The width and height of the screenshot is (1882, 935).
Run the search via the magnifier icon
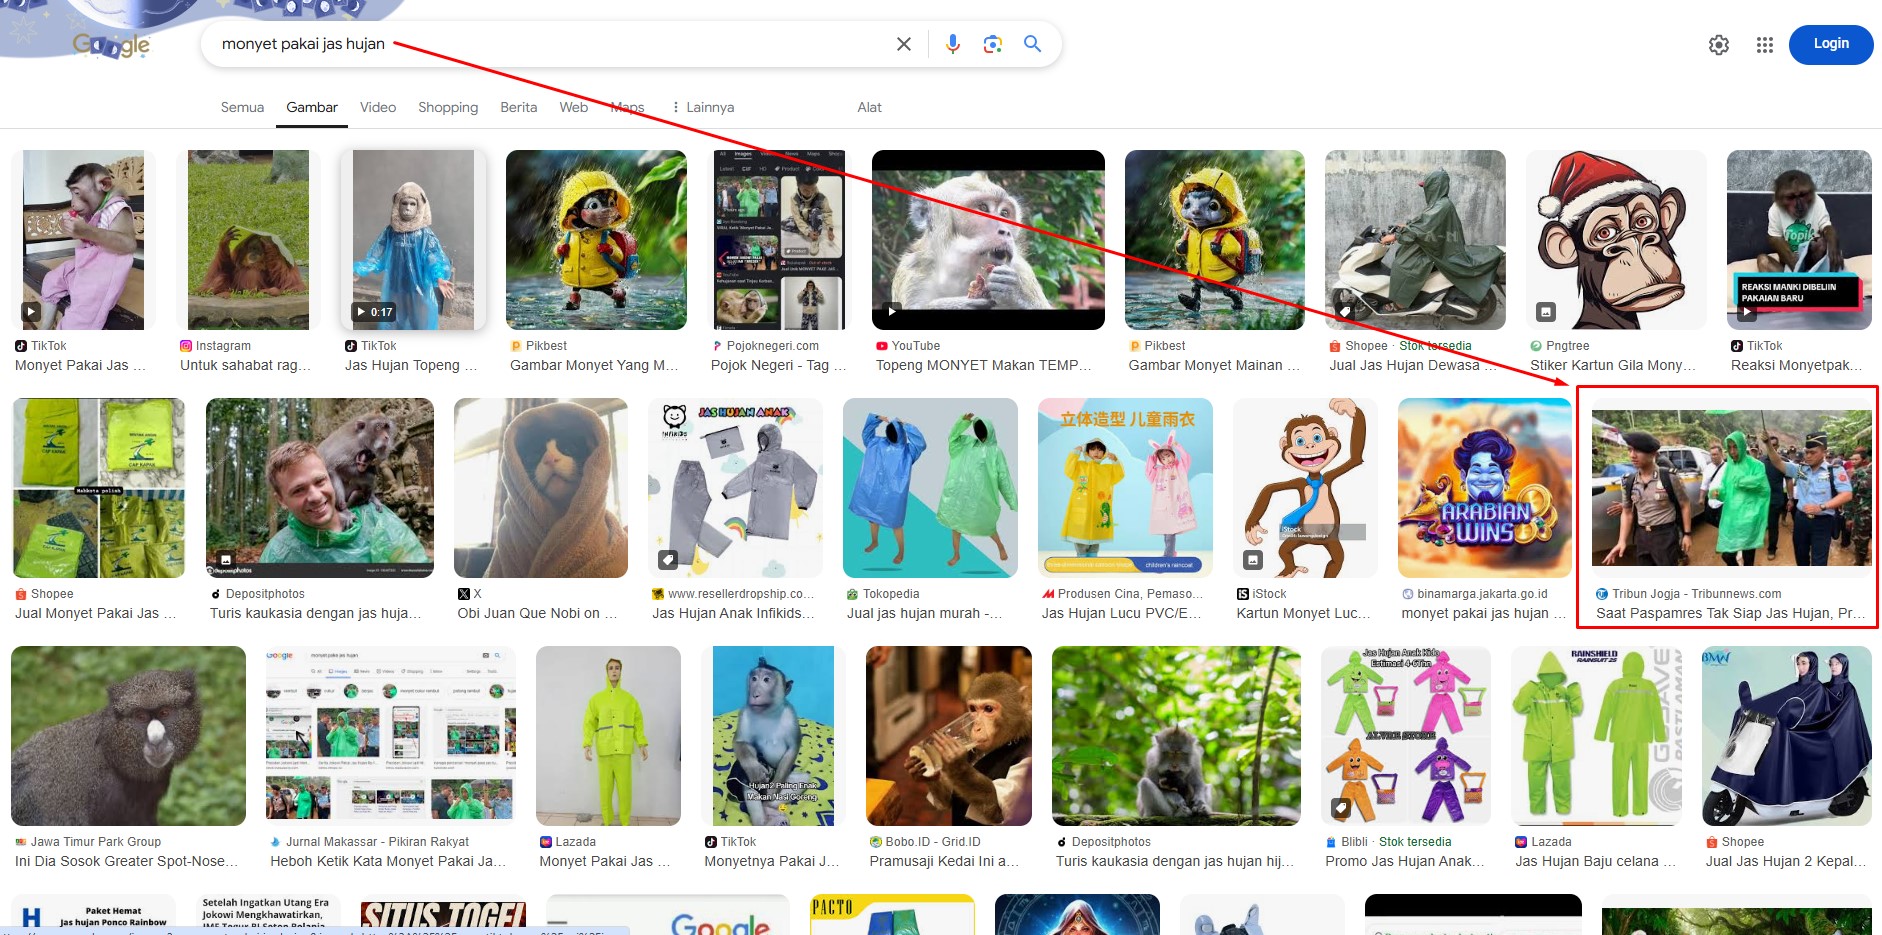pos(1032,44)
